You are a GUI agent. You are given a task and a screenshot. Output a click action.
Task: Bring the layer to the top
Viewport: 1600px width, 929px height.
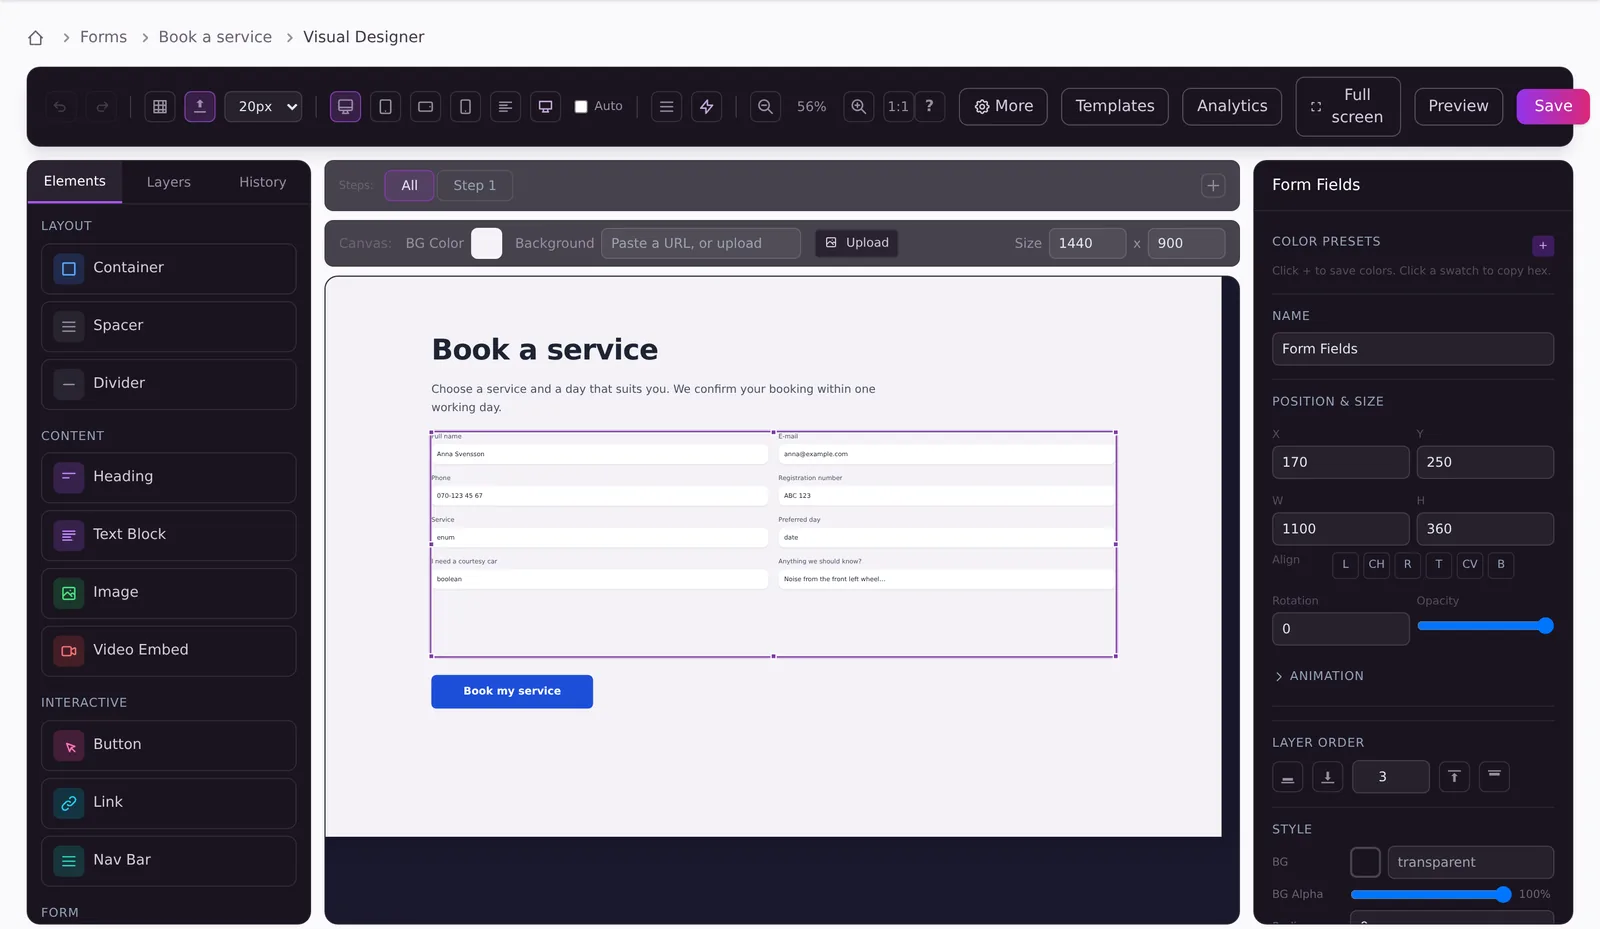(1494, 777)
